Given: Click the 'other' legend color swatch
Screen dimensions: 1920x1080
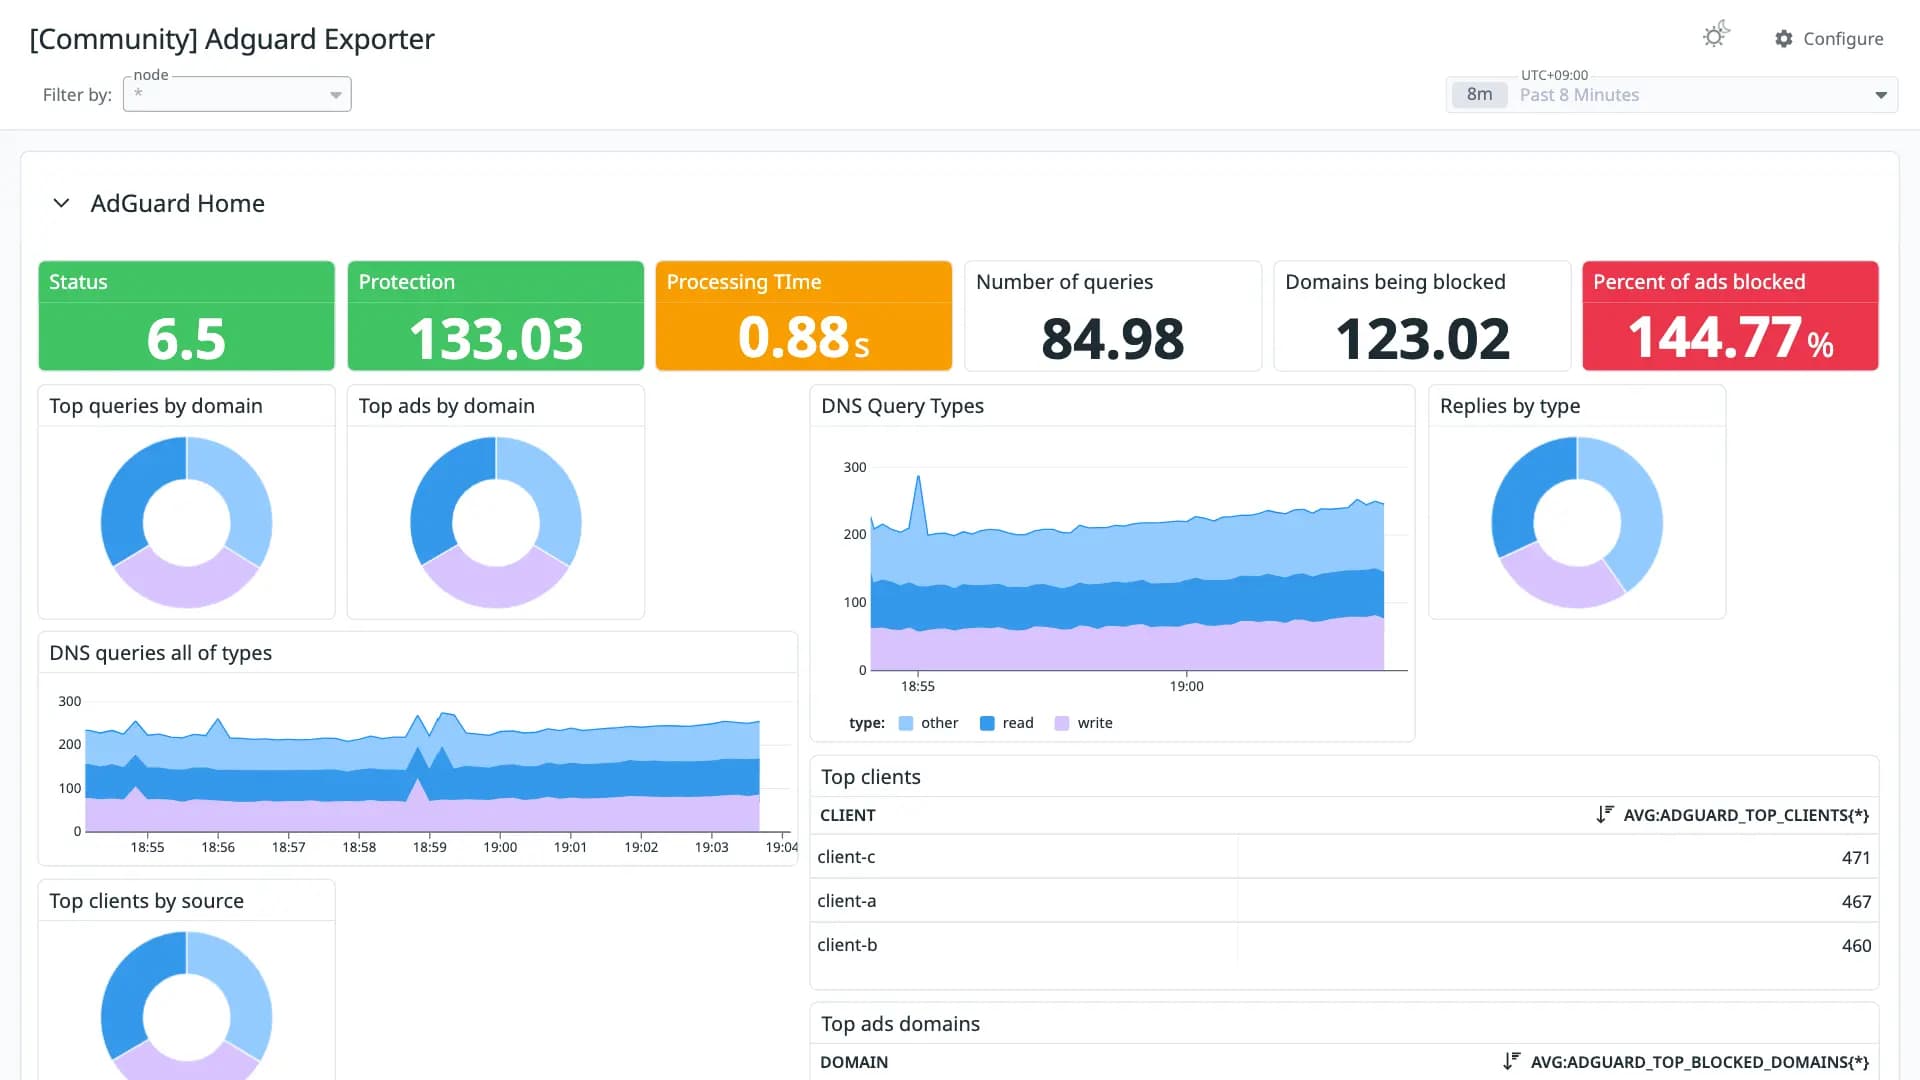Looking at the screenshot, I should [x=906, y=723].
